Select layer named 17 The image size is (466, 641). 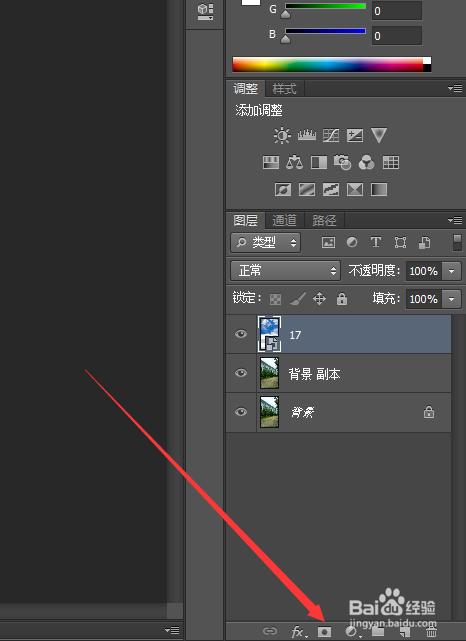click(339, 334)
